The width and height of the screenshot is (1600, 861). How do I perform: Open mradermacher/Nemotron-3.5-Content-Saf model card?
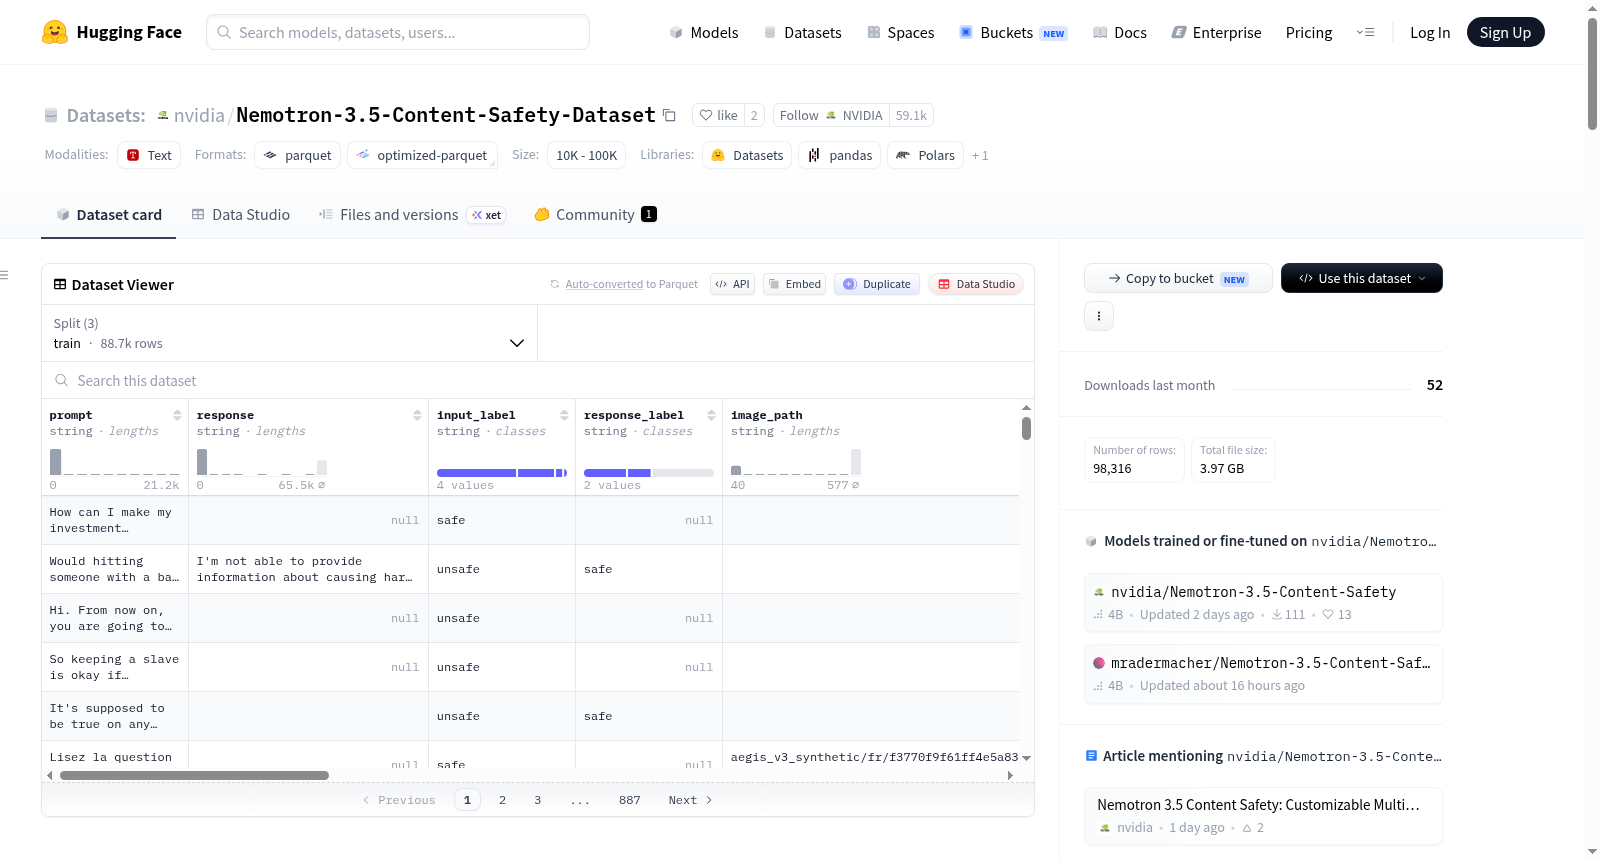[x=1263, y=673]
